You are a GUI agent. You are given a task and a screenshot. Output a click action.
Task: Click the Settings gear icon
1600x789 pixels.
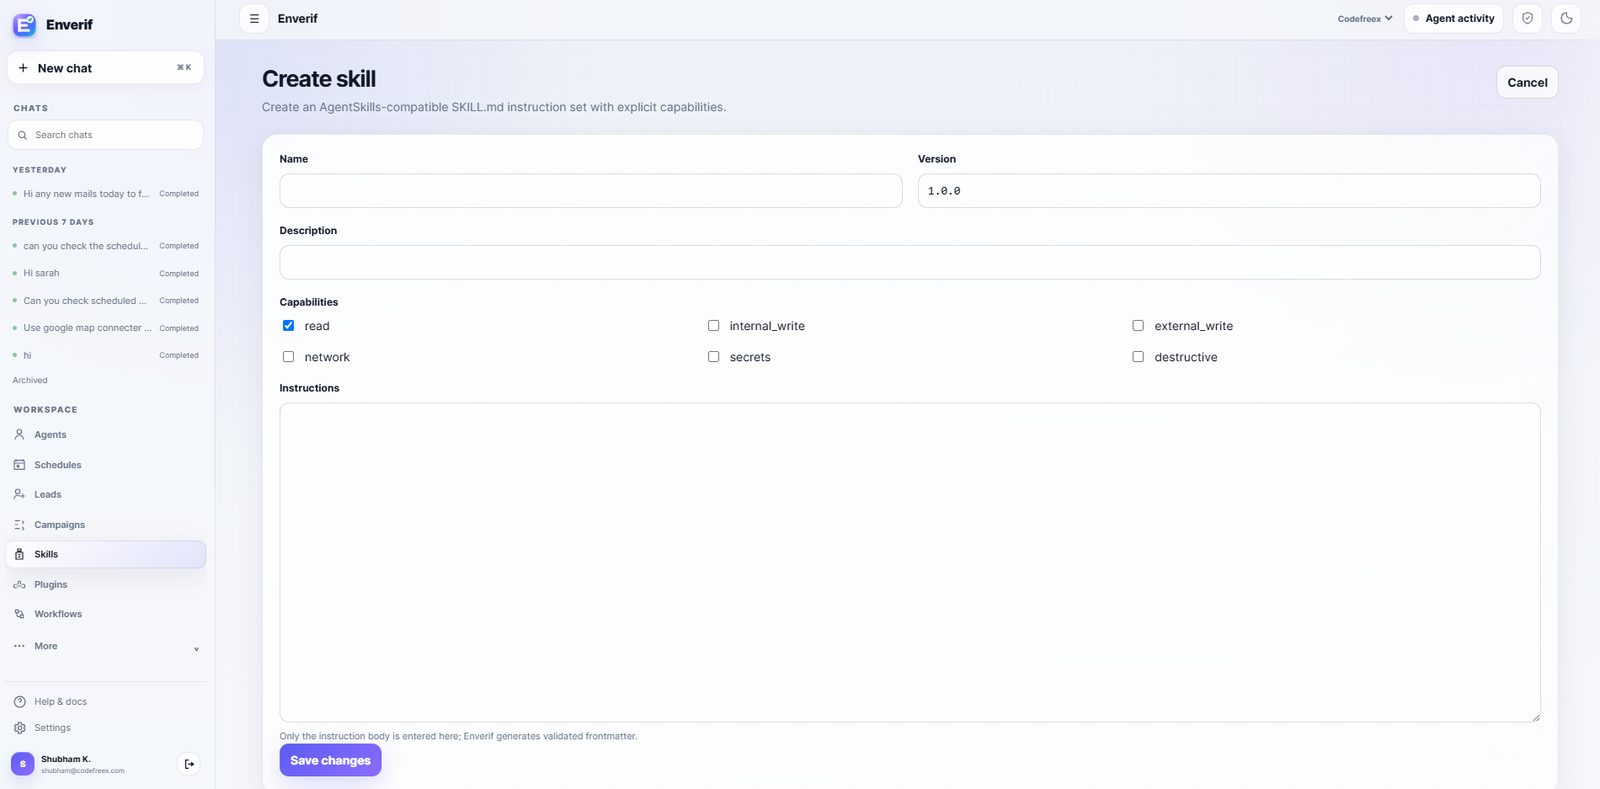pyautogui.click(x=19, y=728)
